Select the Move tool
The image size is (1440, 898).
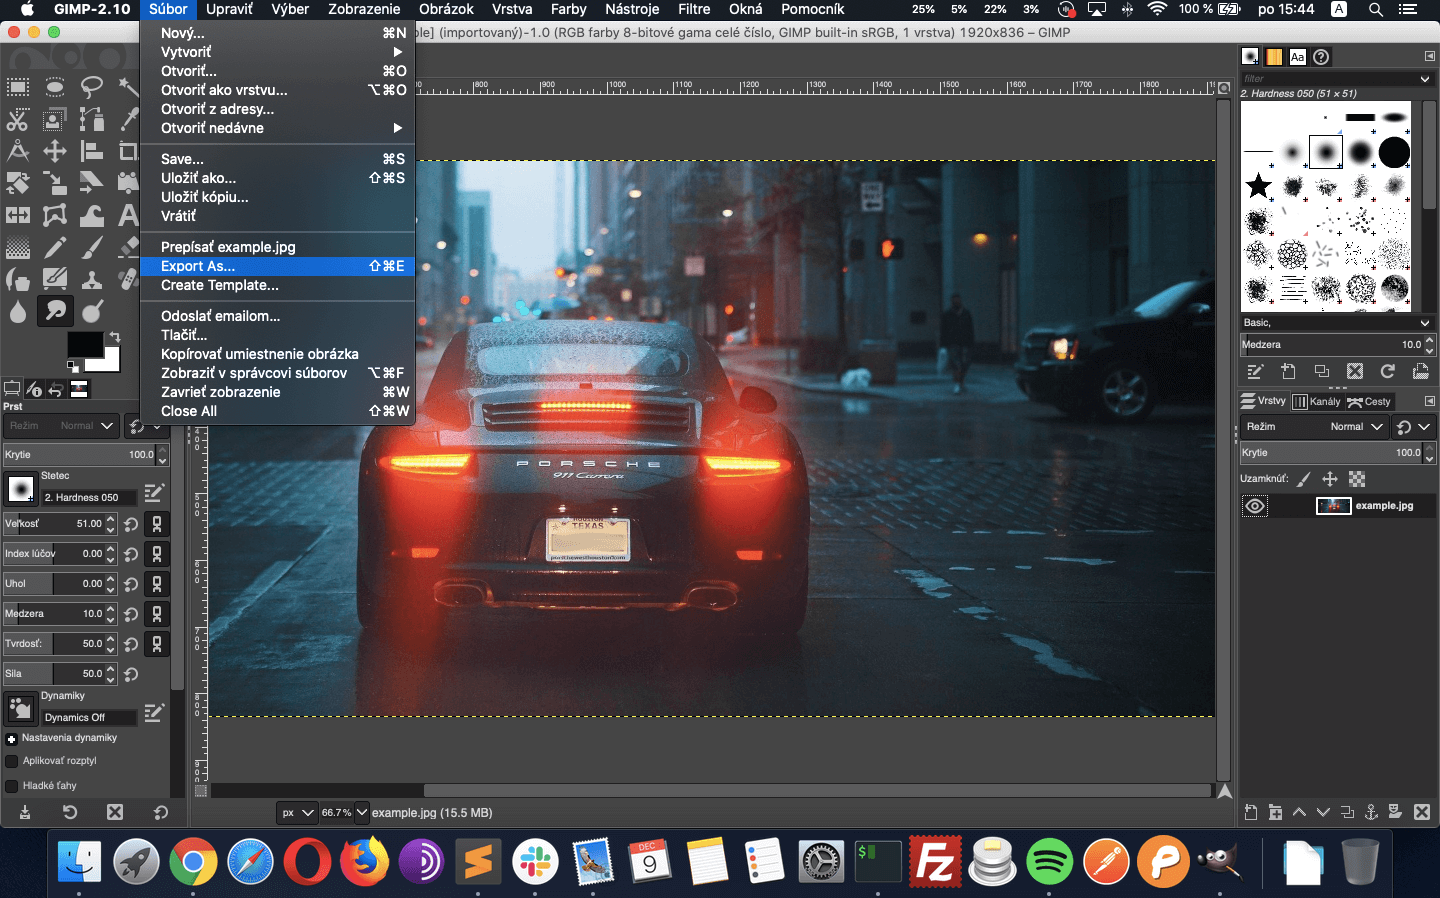[x=55, y=151]
